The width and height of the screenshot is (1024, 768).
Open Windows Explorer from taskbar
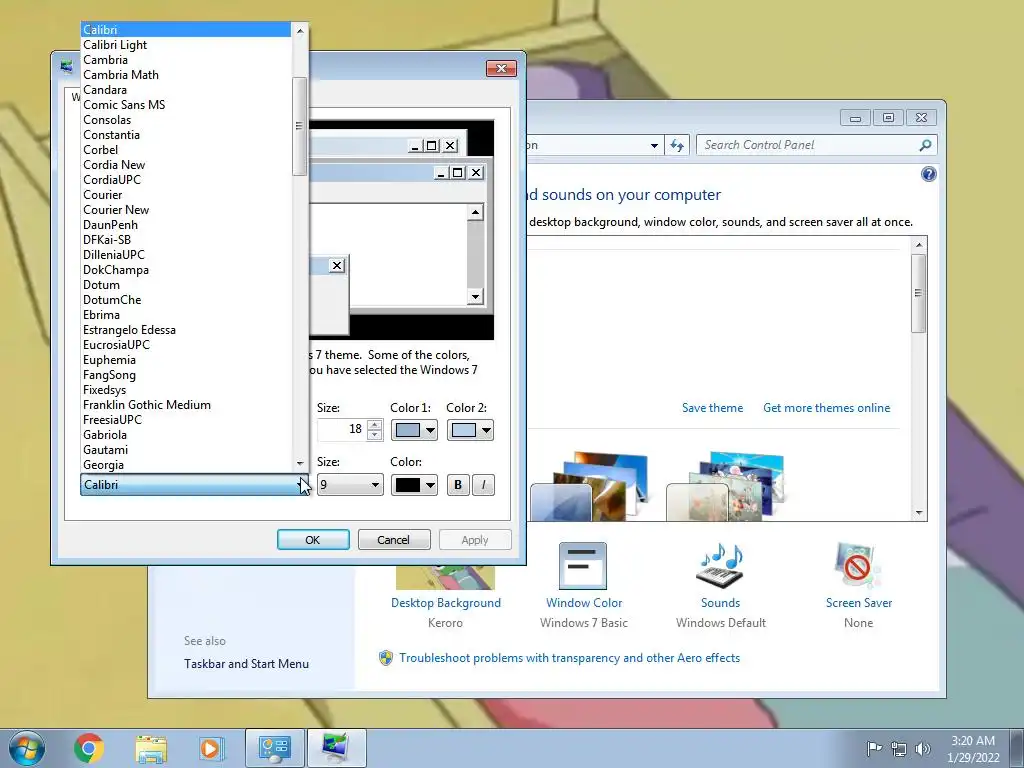pos(151,748)
